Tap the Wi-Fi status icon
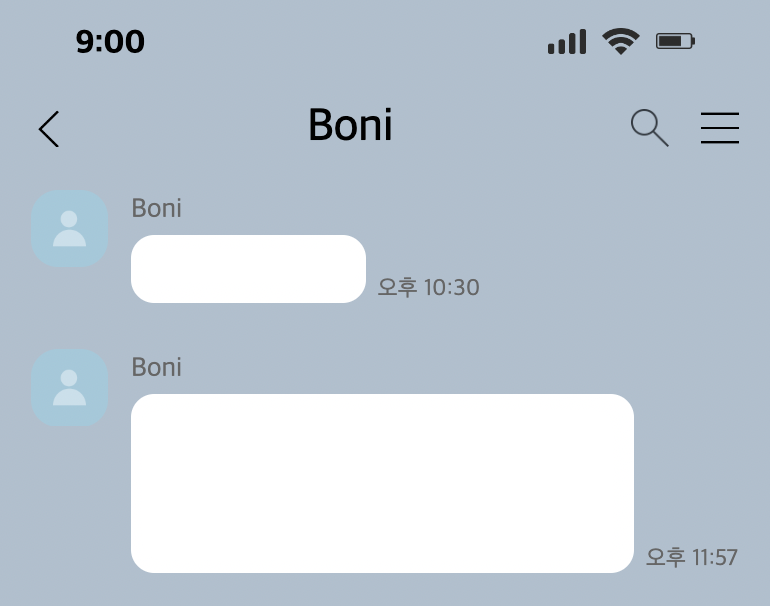Screen dimensions: 770x606 [621, 41]
